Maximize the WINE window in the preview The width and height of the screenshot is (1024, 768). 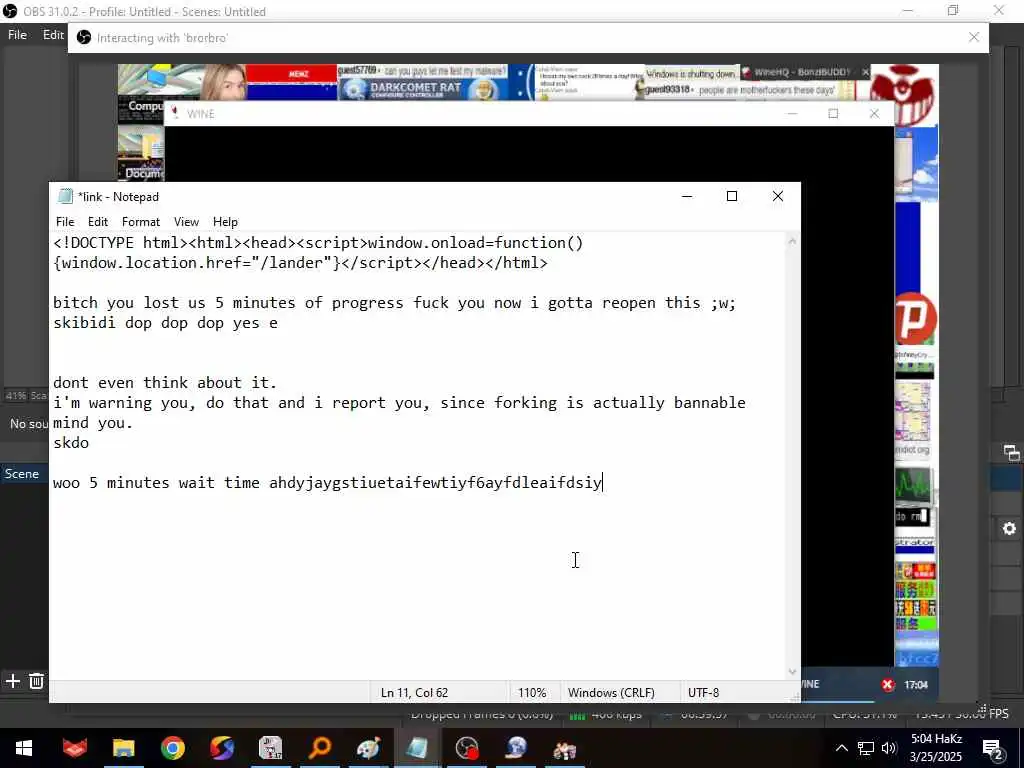tap(833, 114)
